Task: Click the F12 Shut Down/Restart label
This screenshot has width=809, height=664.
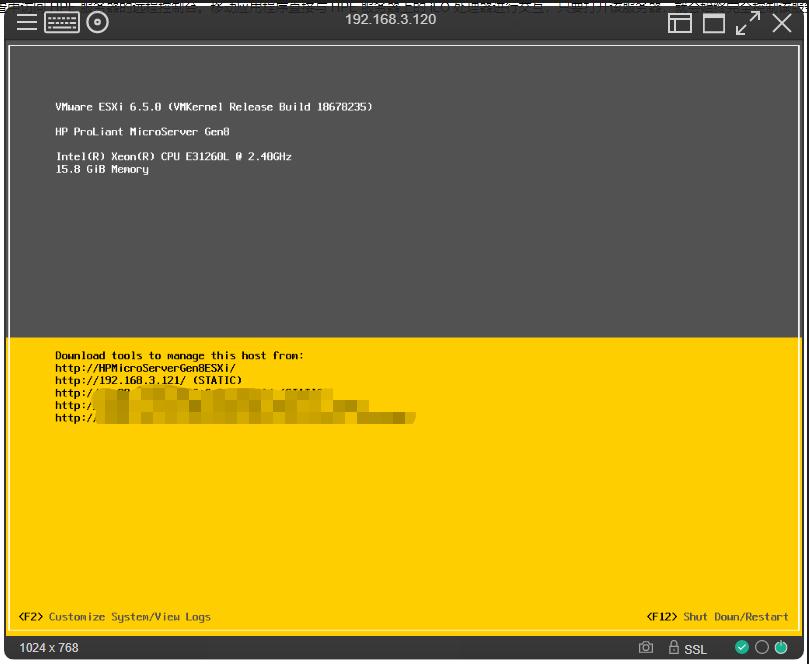Action: click(717, 617)
